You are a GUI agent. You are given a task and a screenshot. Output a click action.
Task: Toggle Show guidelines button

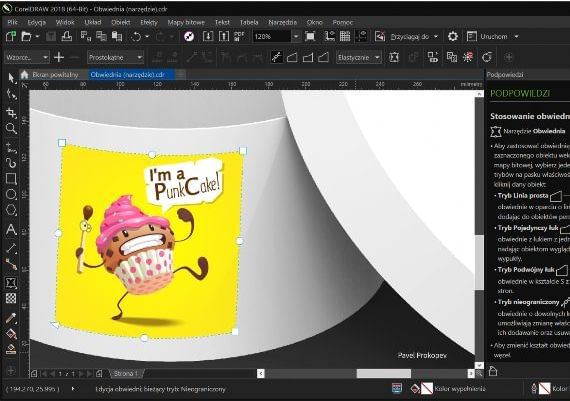point(361,36)
